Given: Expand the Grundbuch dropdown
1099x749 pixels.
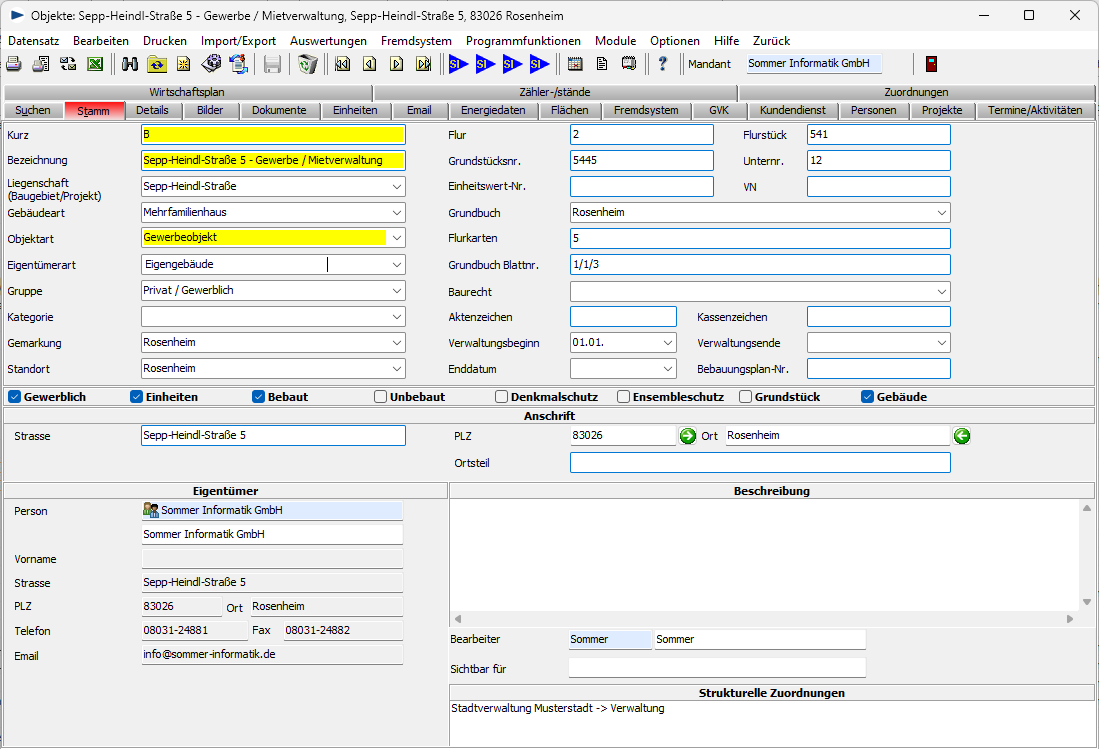Looking at the screenshot, I should point(940,213).
